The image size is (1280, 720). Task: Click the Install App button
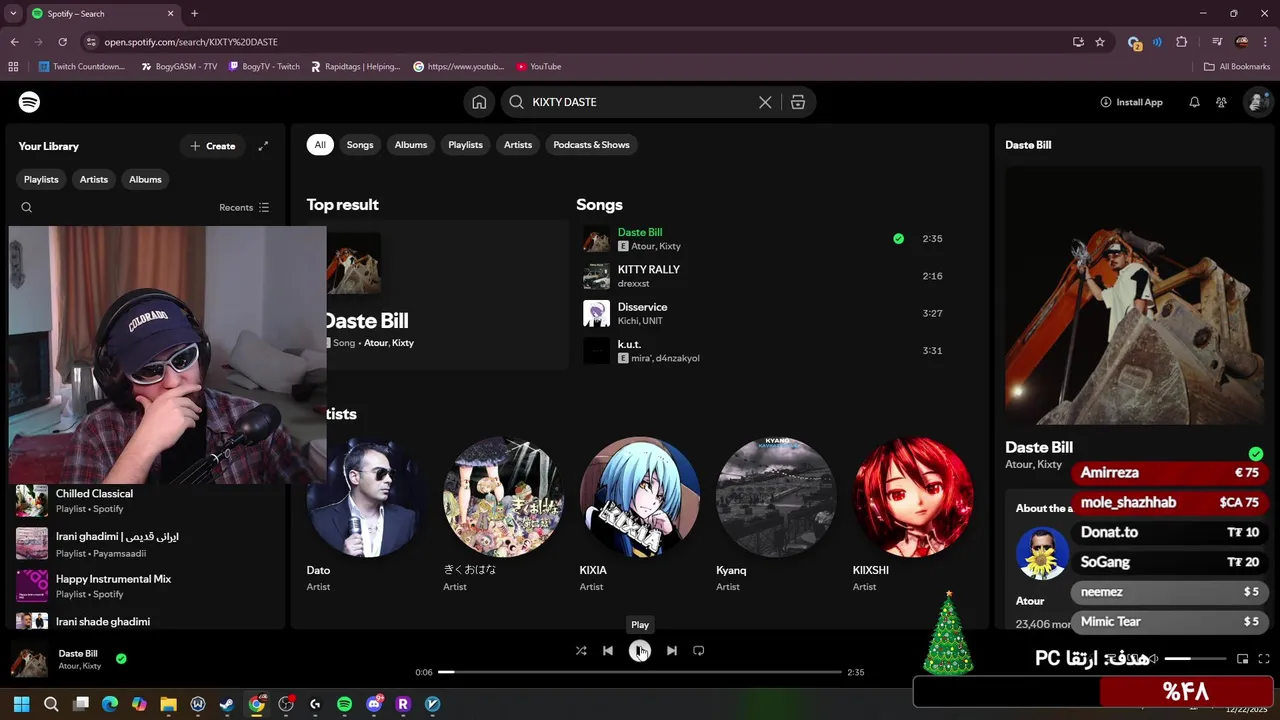[x=1131, y=102]
